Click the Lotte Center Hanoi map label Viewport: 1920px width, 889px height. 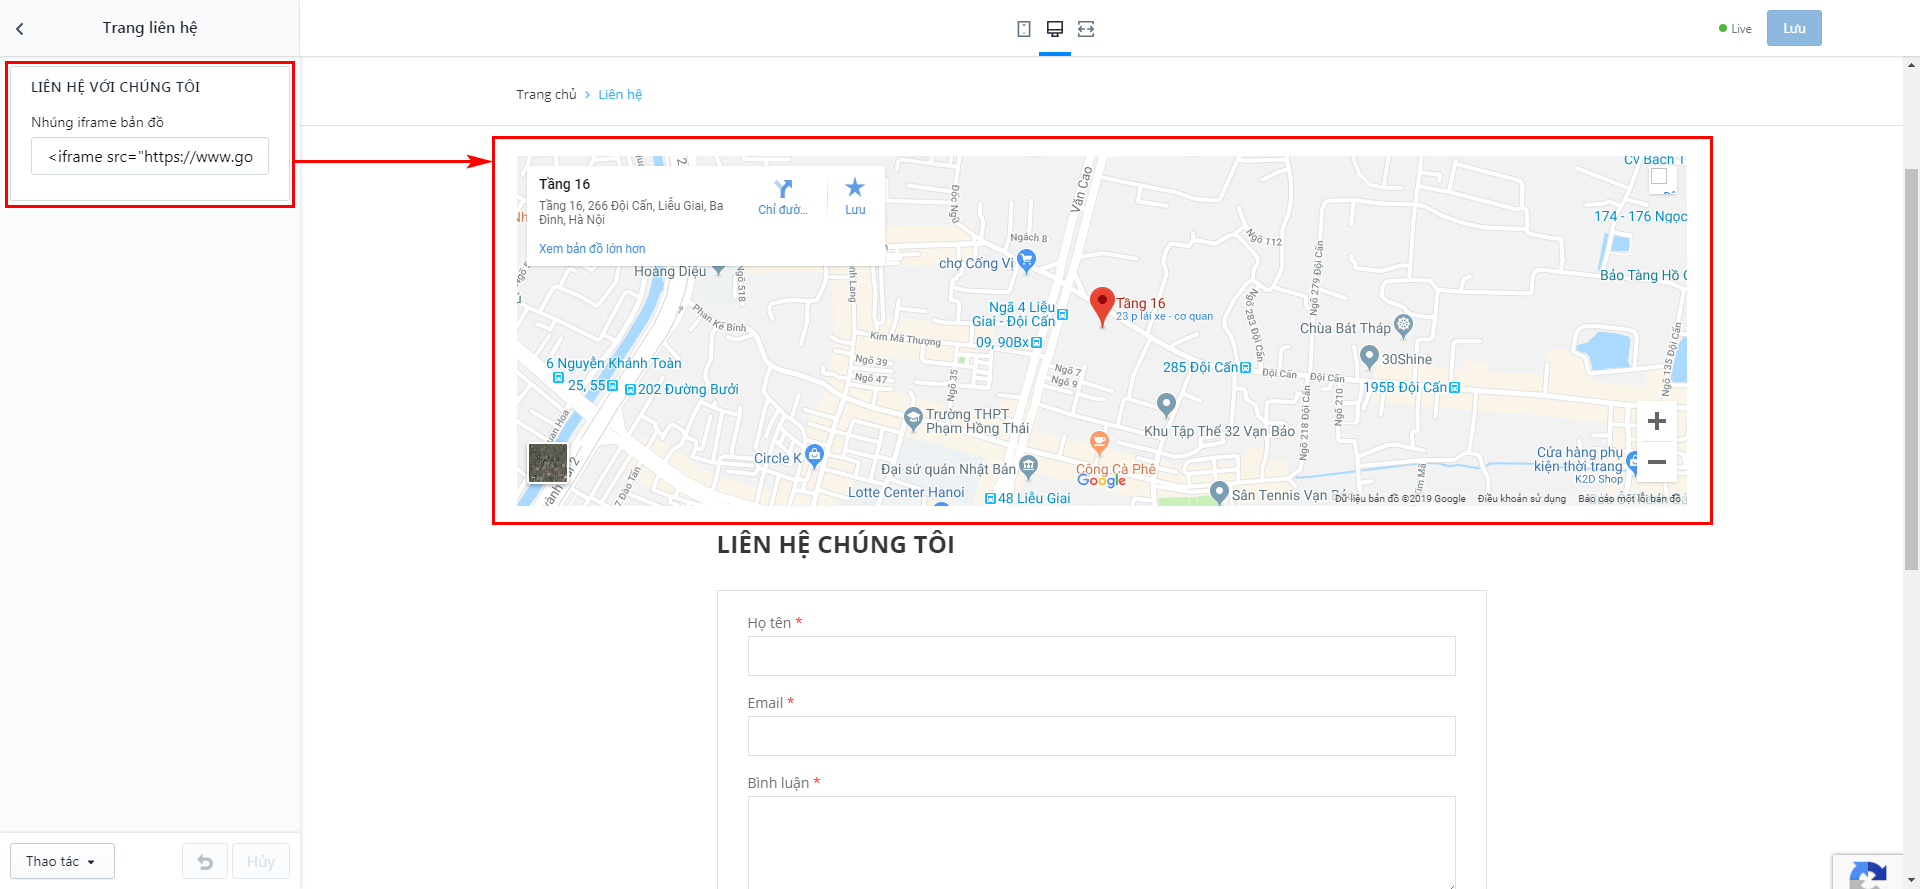tap(906, 493)
